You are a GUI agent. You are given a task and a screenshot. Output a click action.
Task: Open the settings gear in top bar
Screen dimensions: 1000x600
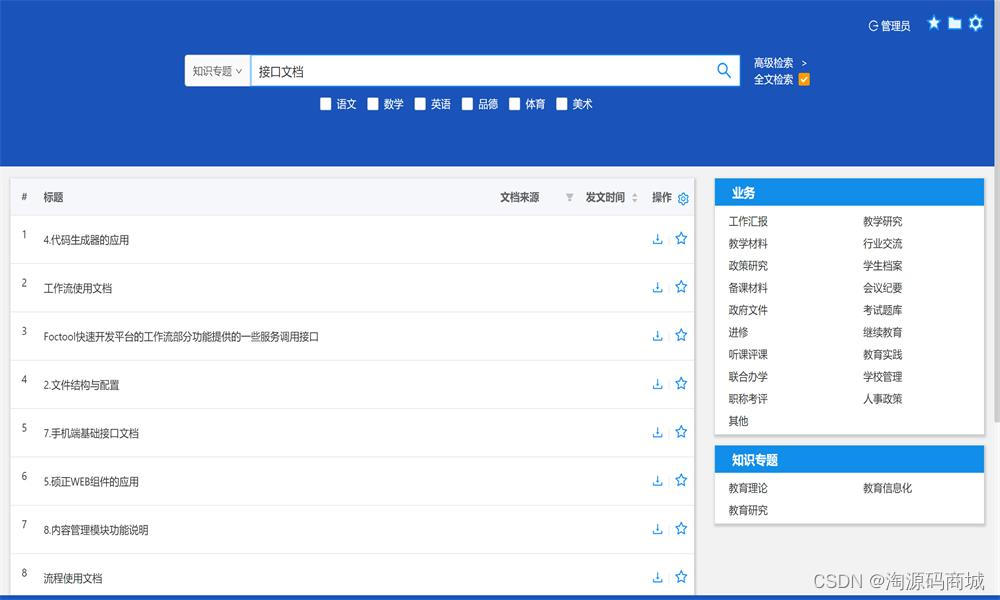tap(975, 23)
